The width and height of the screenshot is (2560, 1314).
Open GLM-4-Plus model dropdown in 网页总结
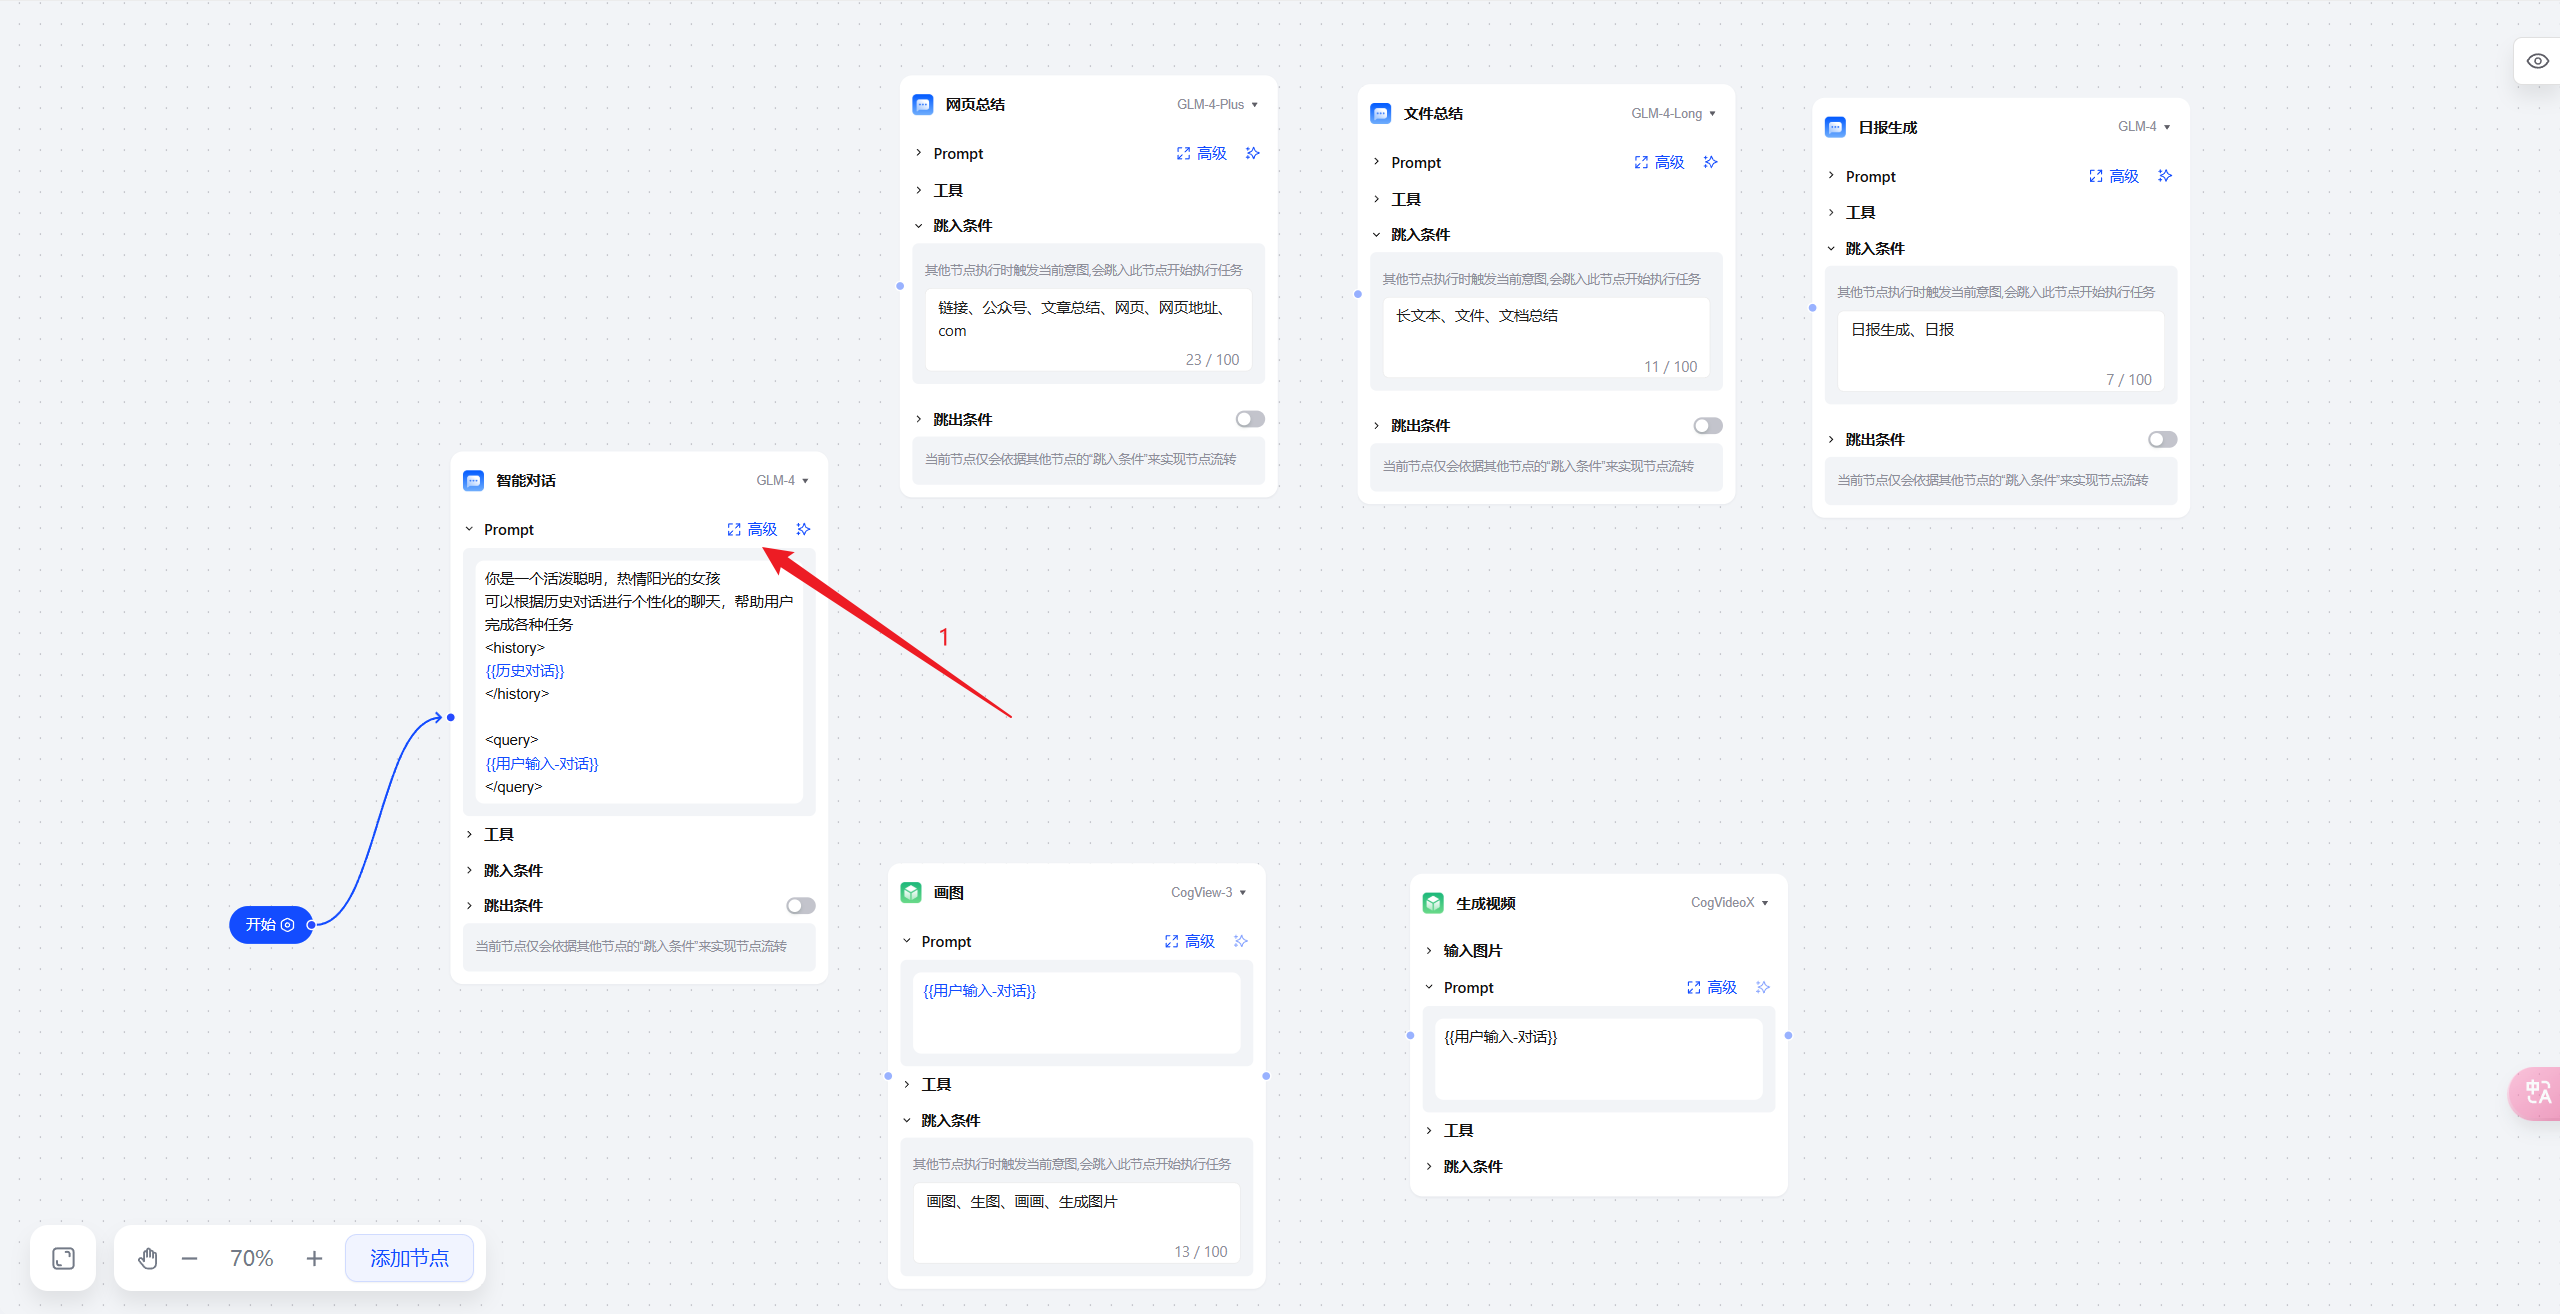[1217, 104]
